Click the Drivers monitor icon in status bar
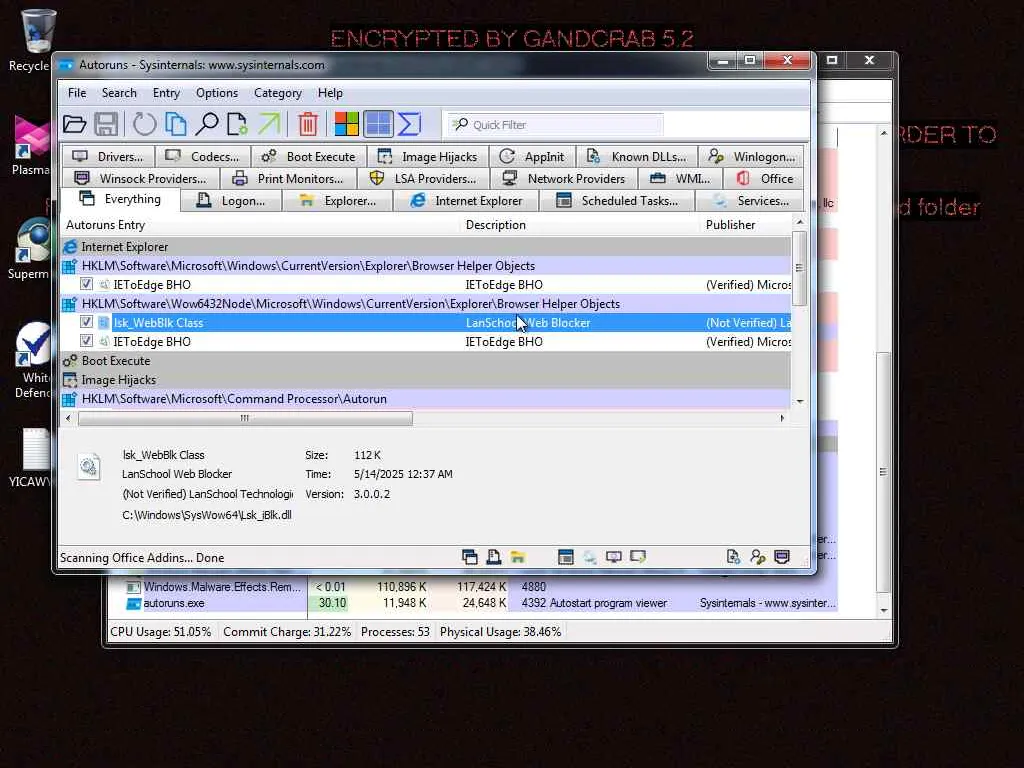The width and height of the screenshot is (1024, 768). click(614, 557)
